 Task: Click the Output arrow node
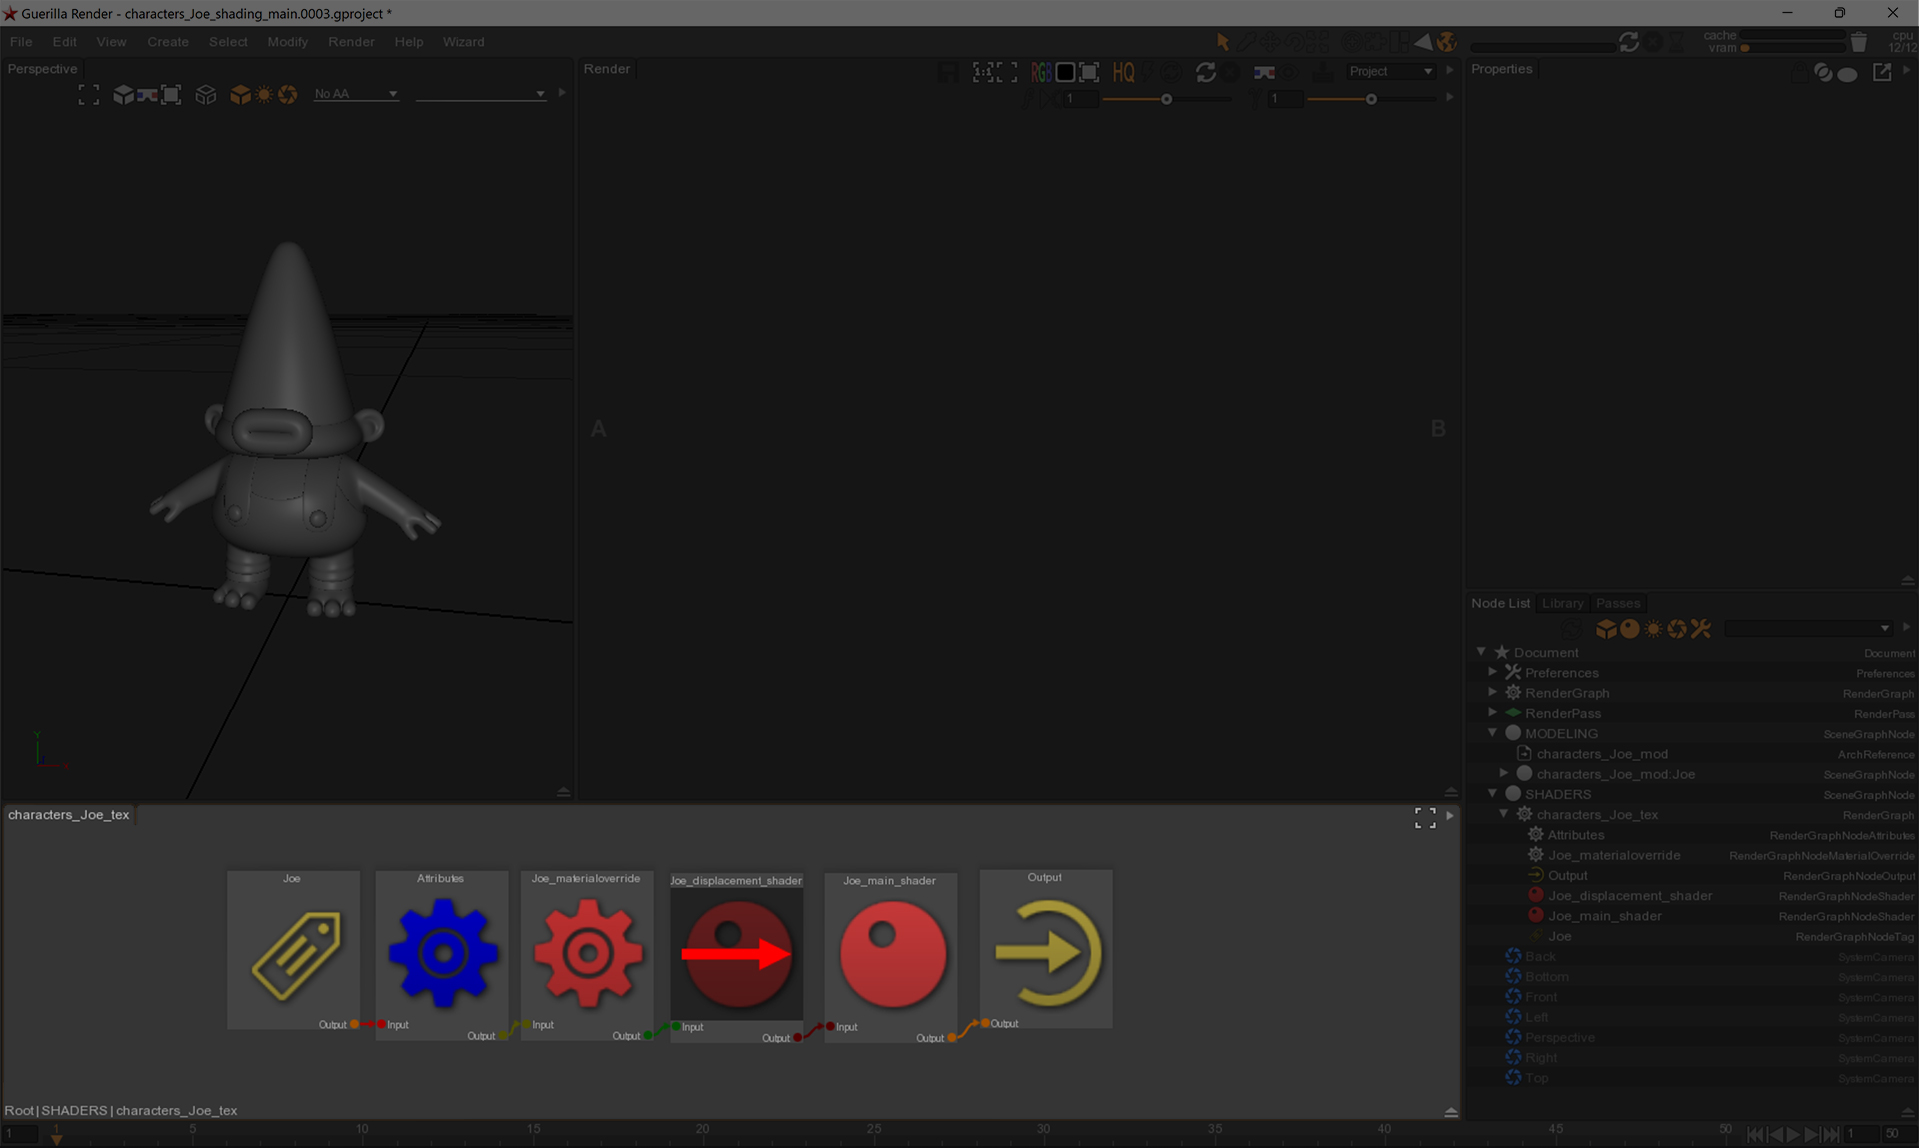1046,951
